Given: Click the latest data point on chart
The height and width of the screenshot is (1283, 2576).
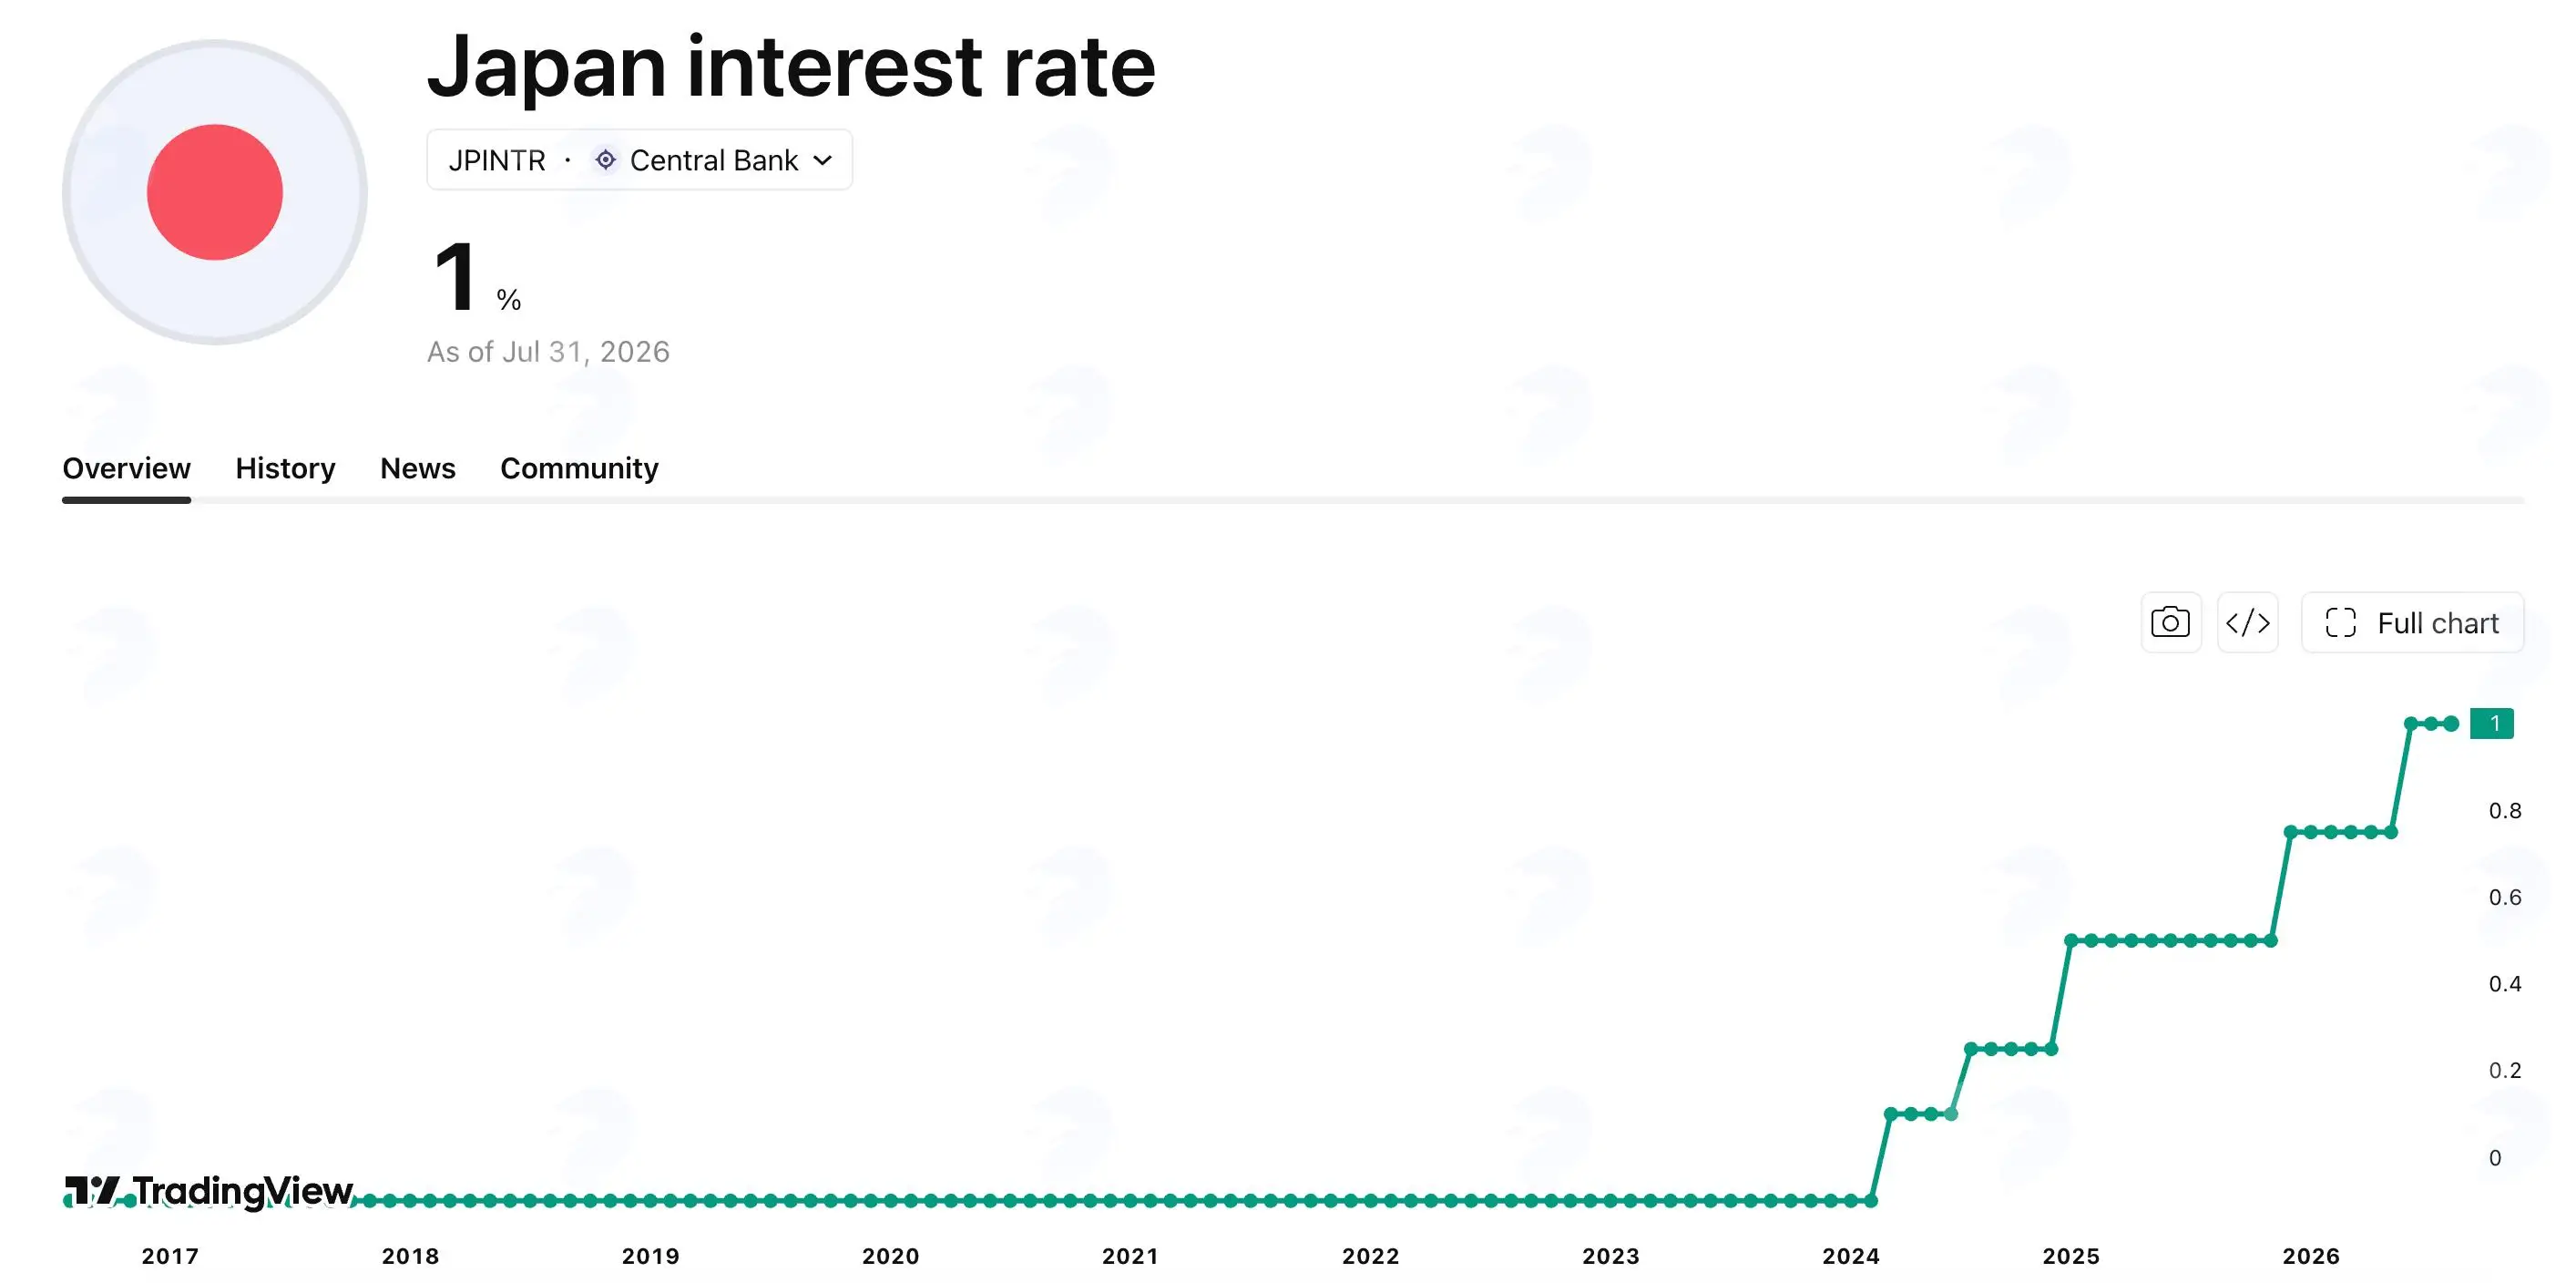Looking at the screenshot, I should click(x=2451, y=723).
